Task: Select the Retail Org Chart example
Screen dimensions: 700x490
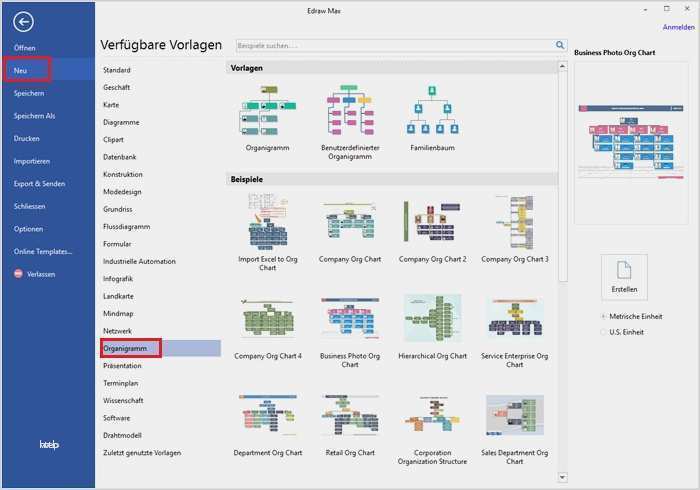Action: coord(350,415)
